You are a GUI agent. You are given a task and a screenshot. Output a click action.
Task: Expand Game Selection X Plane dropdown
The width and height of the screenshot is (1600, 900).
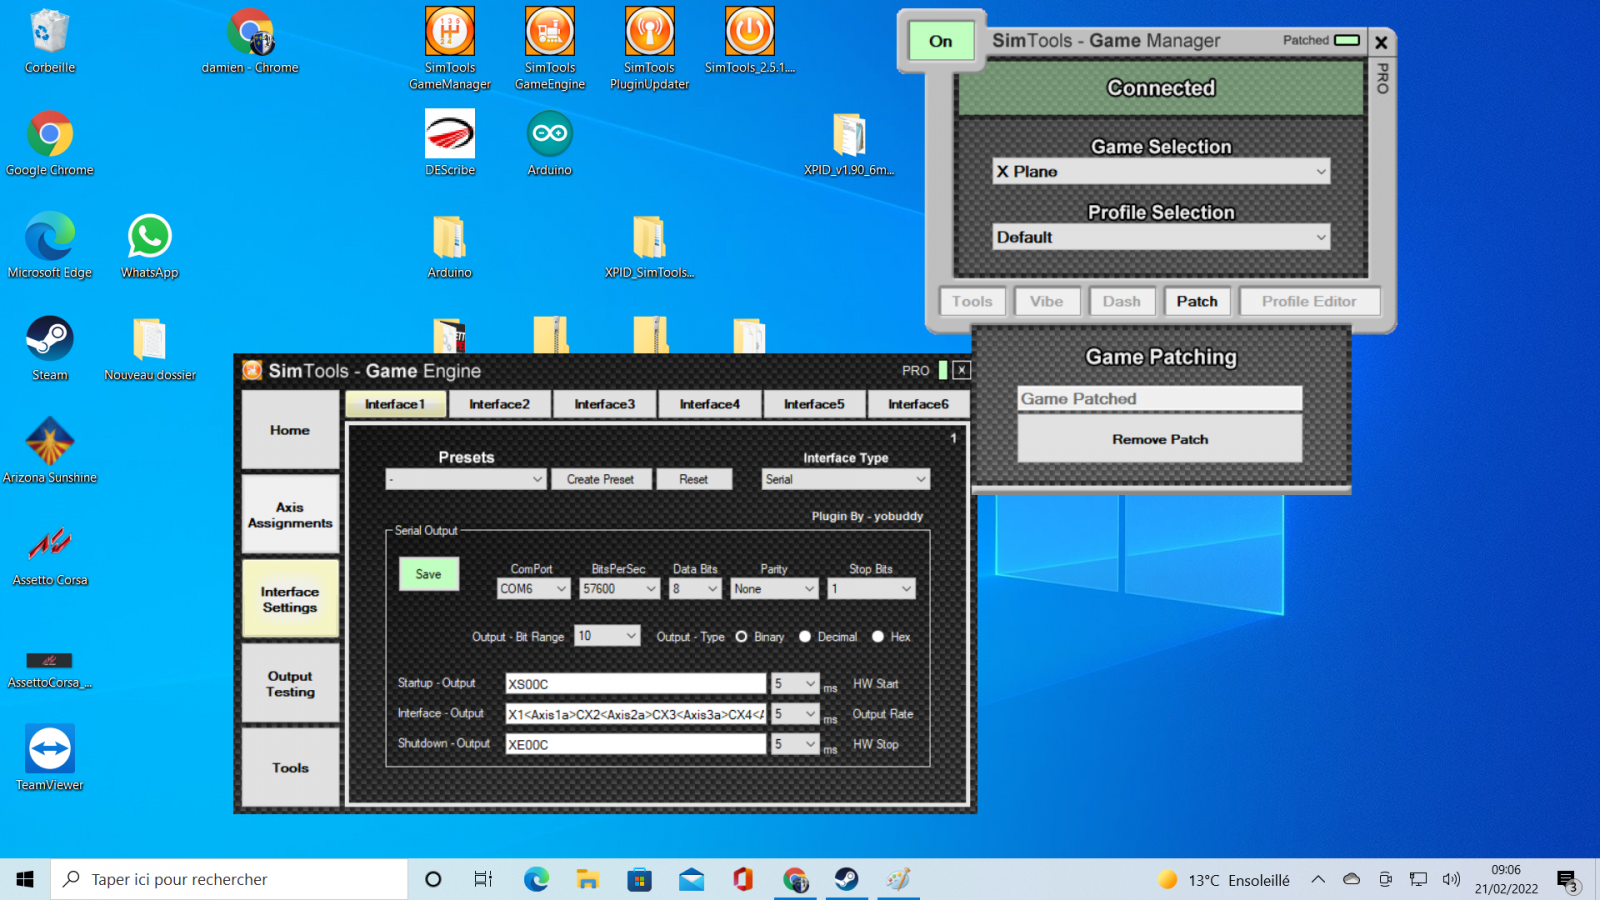[x=1161, y=172]
